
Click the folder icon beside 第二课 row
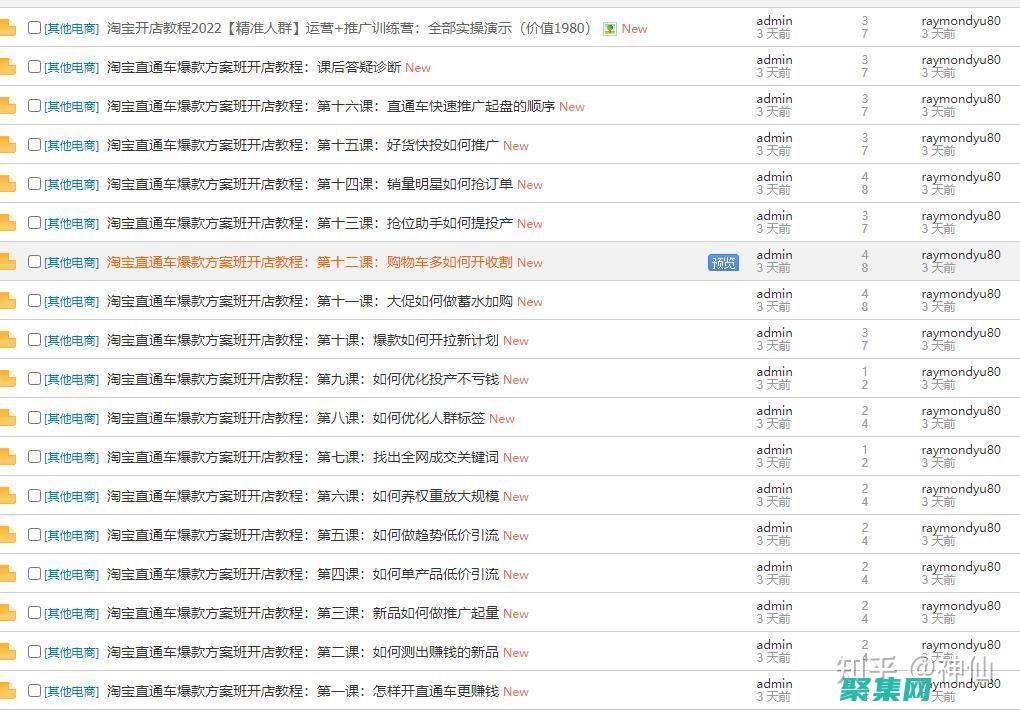click(x=9, y=652)
